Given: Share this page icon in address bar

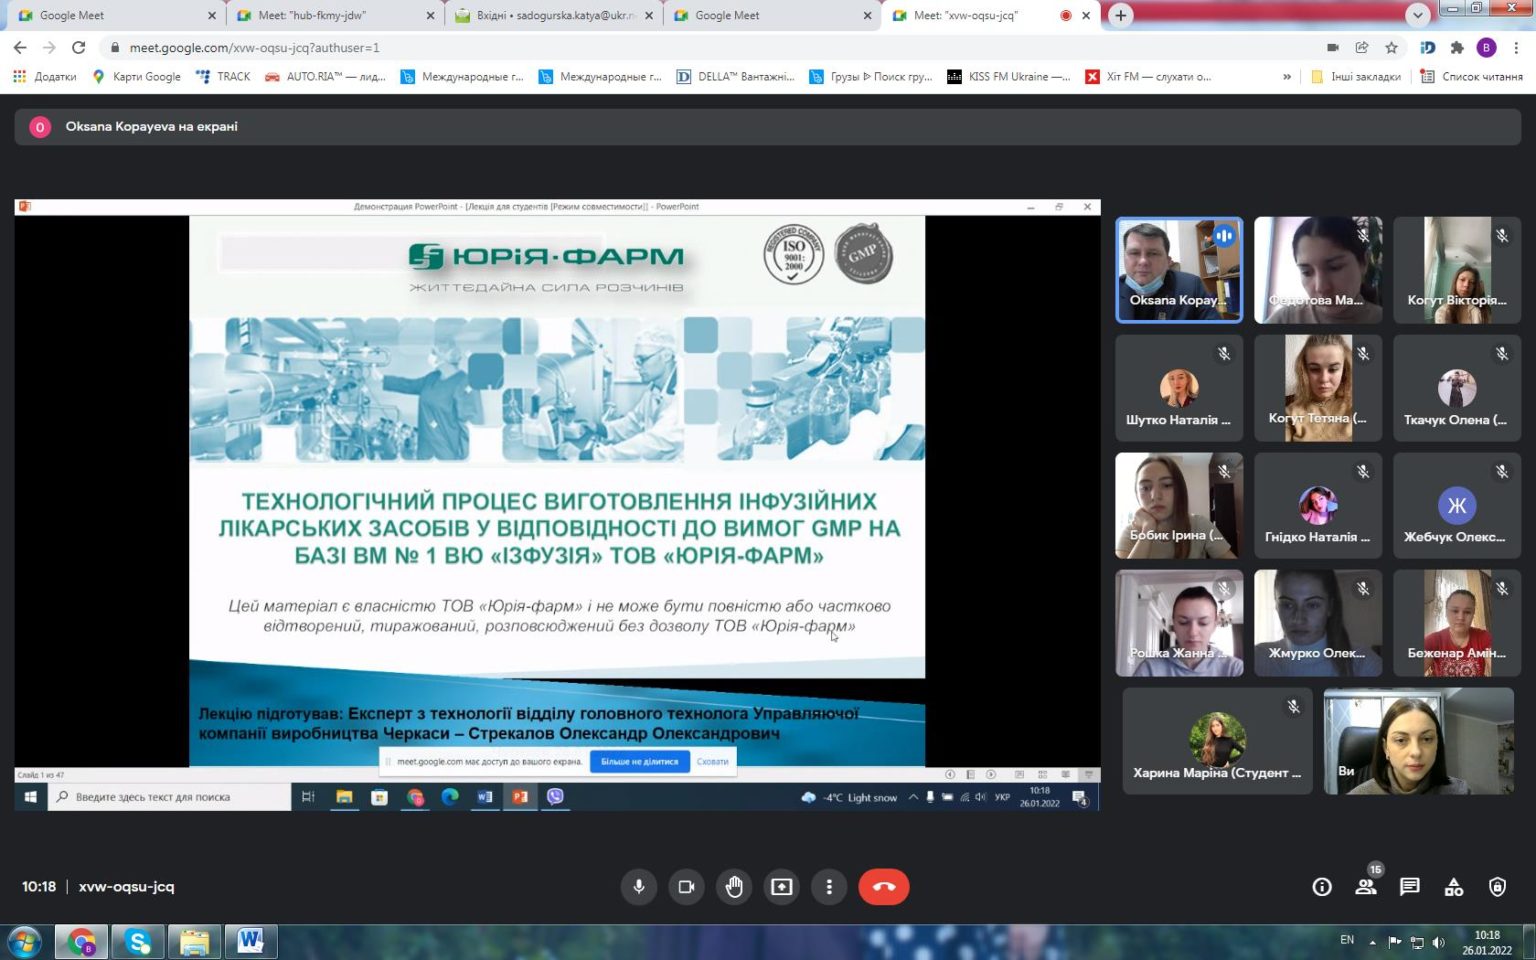Looking at the screenshot, I should (1361, 47).
